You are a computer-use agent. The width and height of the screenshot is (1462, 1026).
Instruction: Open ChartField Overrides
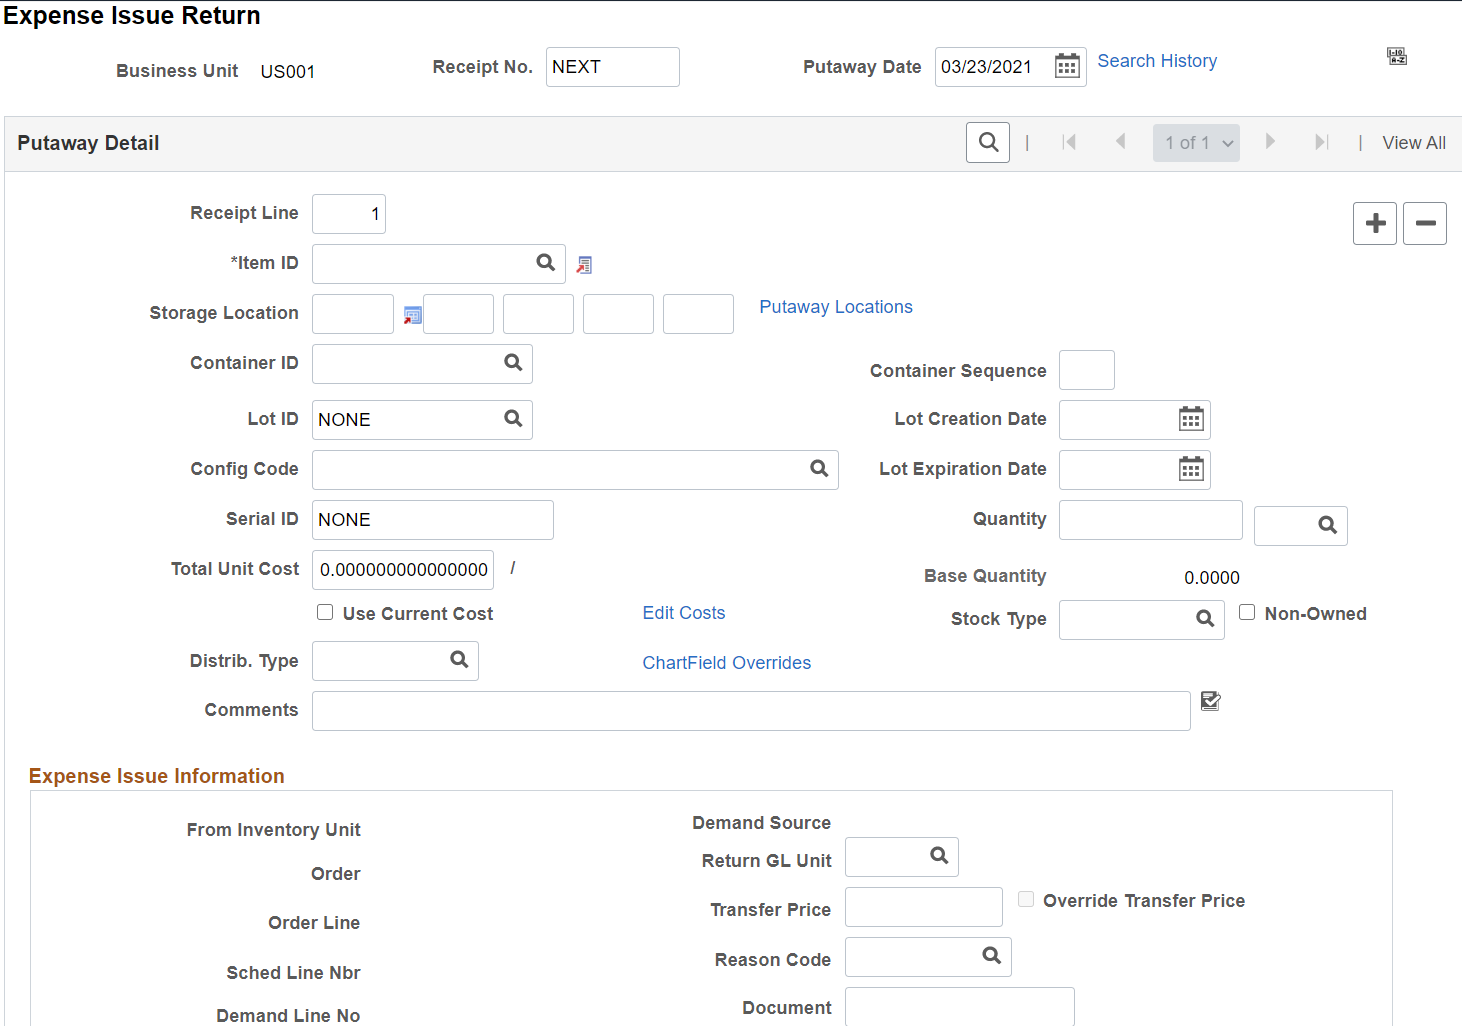coord(726,662)
